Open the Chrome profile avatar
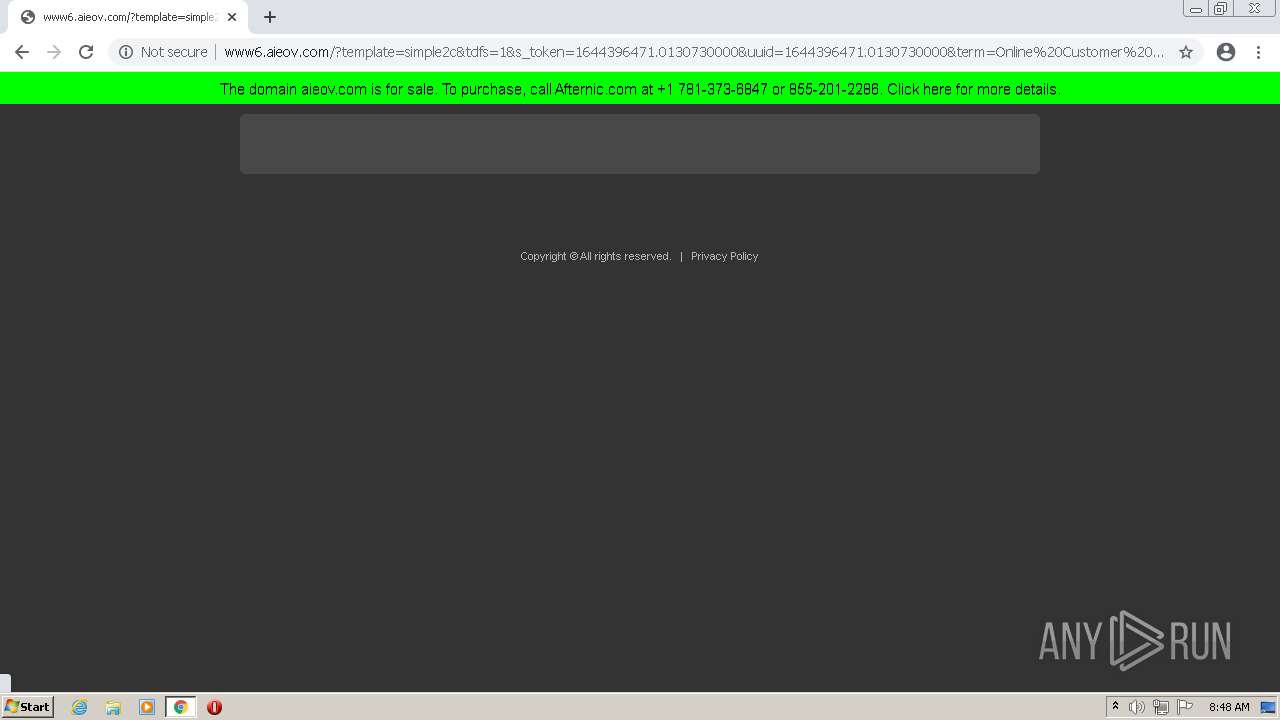The height and width of the screenshot is (720, 1280). [1226, 52]
